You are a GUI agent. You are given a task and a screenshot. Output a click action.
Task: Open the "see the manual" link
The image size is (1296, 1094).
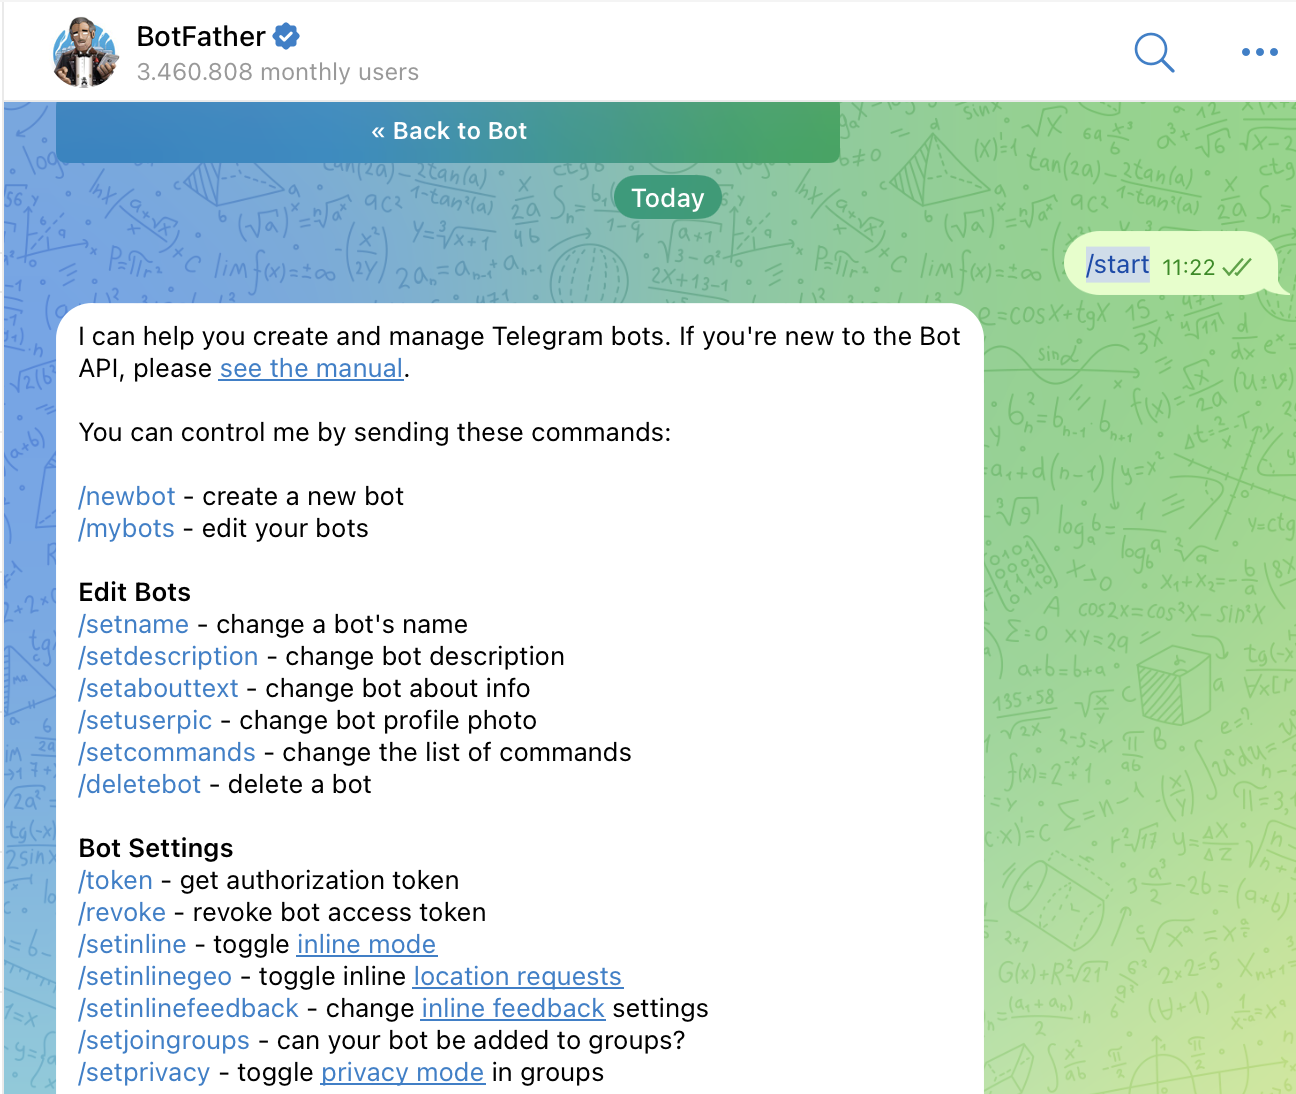click(x=310, y=368)
